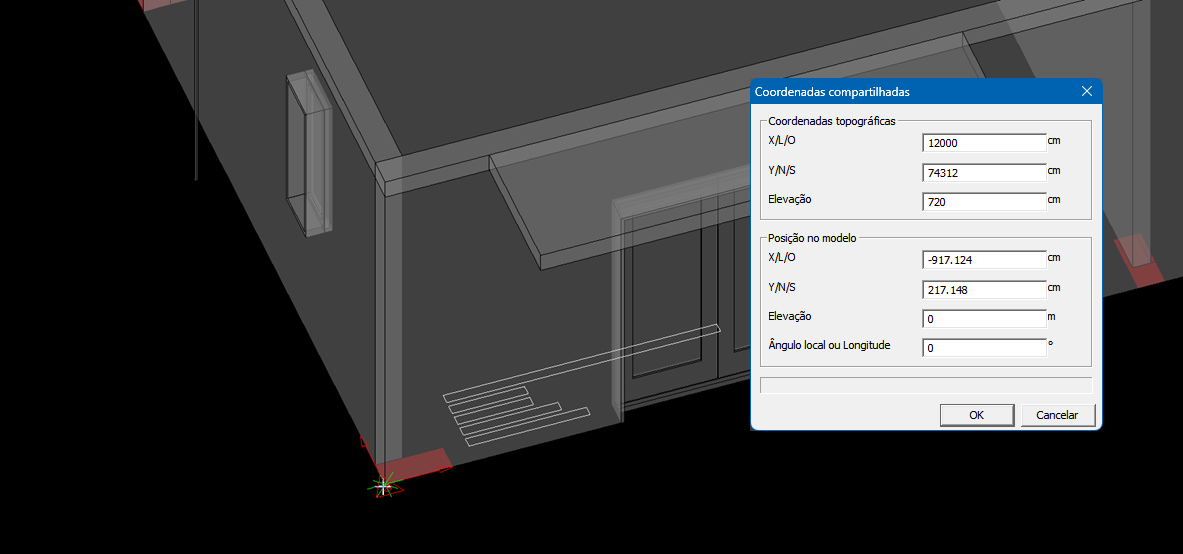Select the model X/L/O field showing -917.124
Image resolution: width=1183 pixels, height=554 pixels.
click(x=984, y=260)
